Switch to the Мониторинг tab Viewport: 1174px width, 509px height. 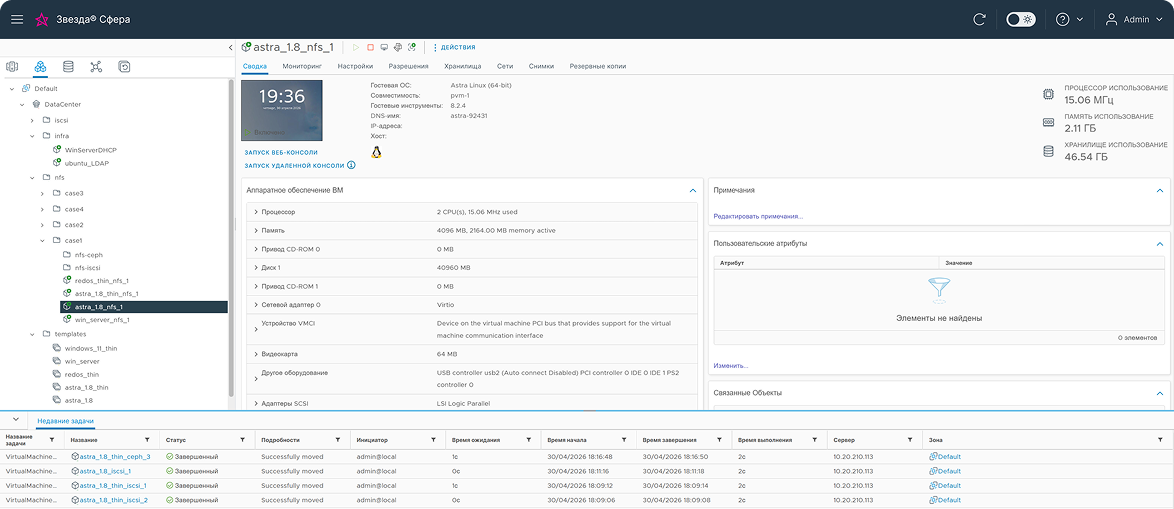[302, 67]
